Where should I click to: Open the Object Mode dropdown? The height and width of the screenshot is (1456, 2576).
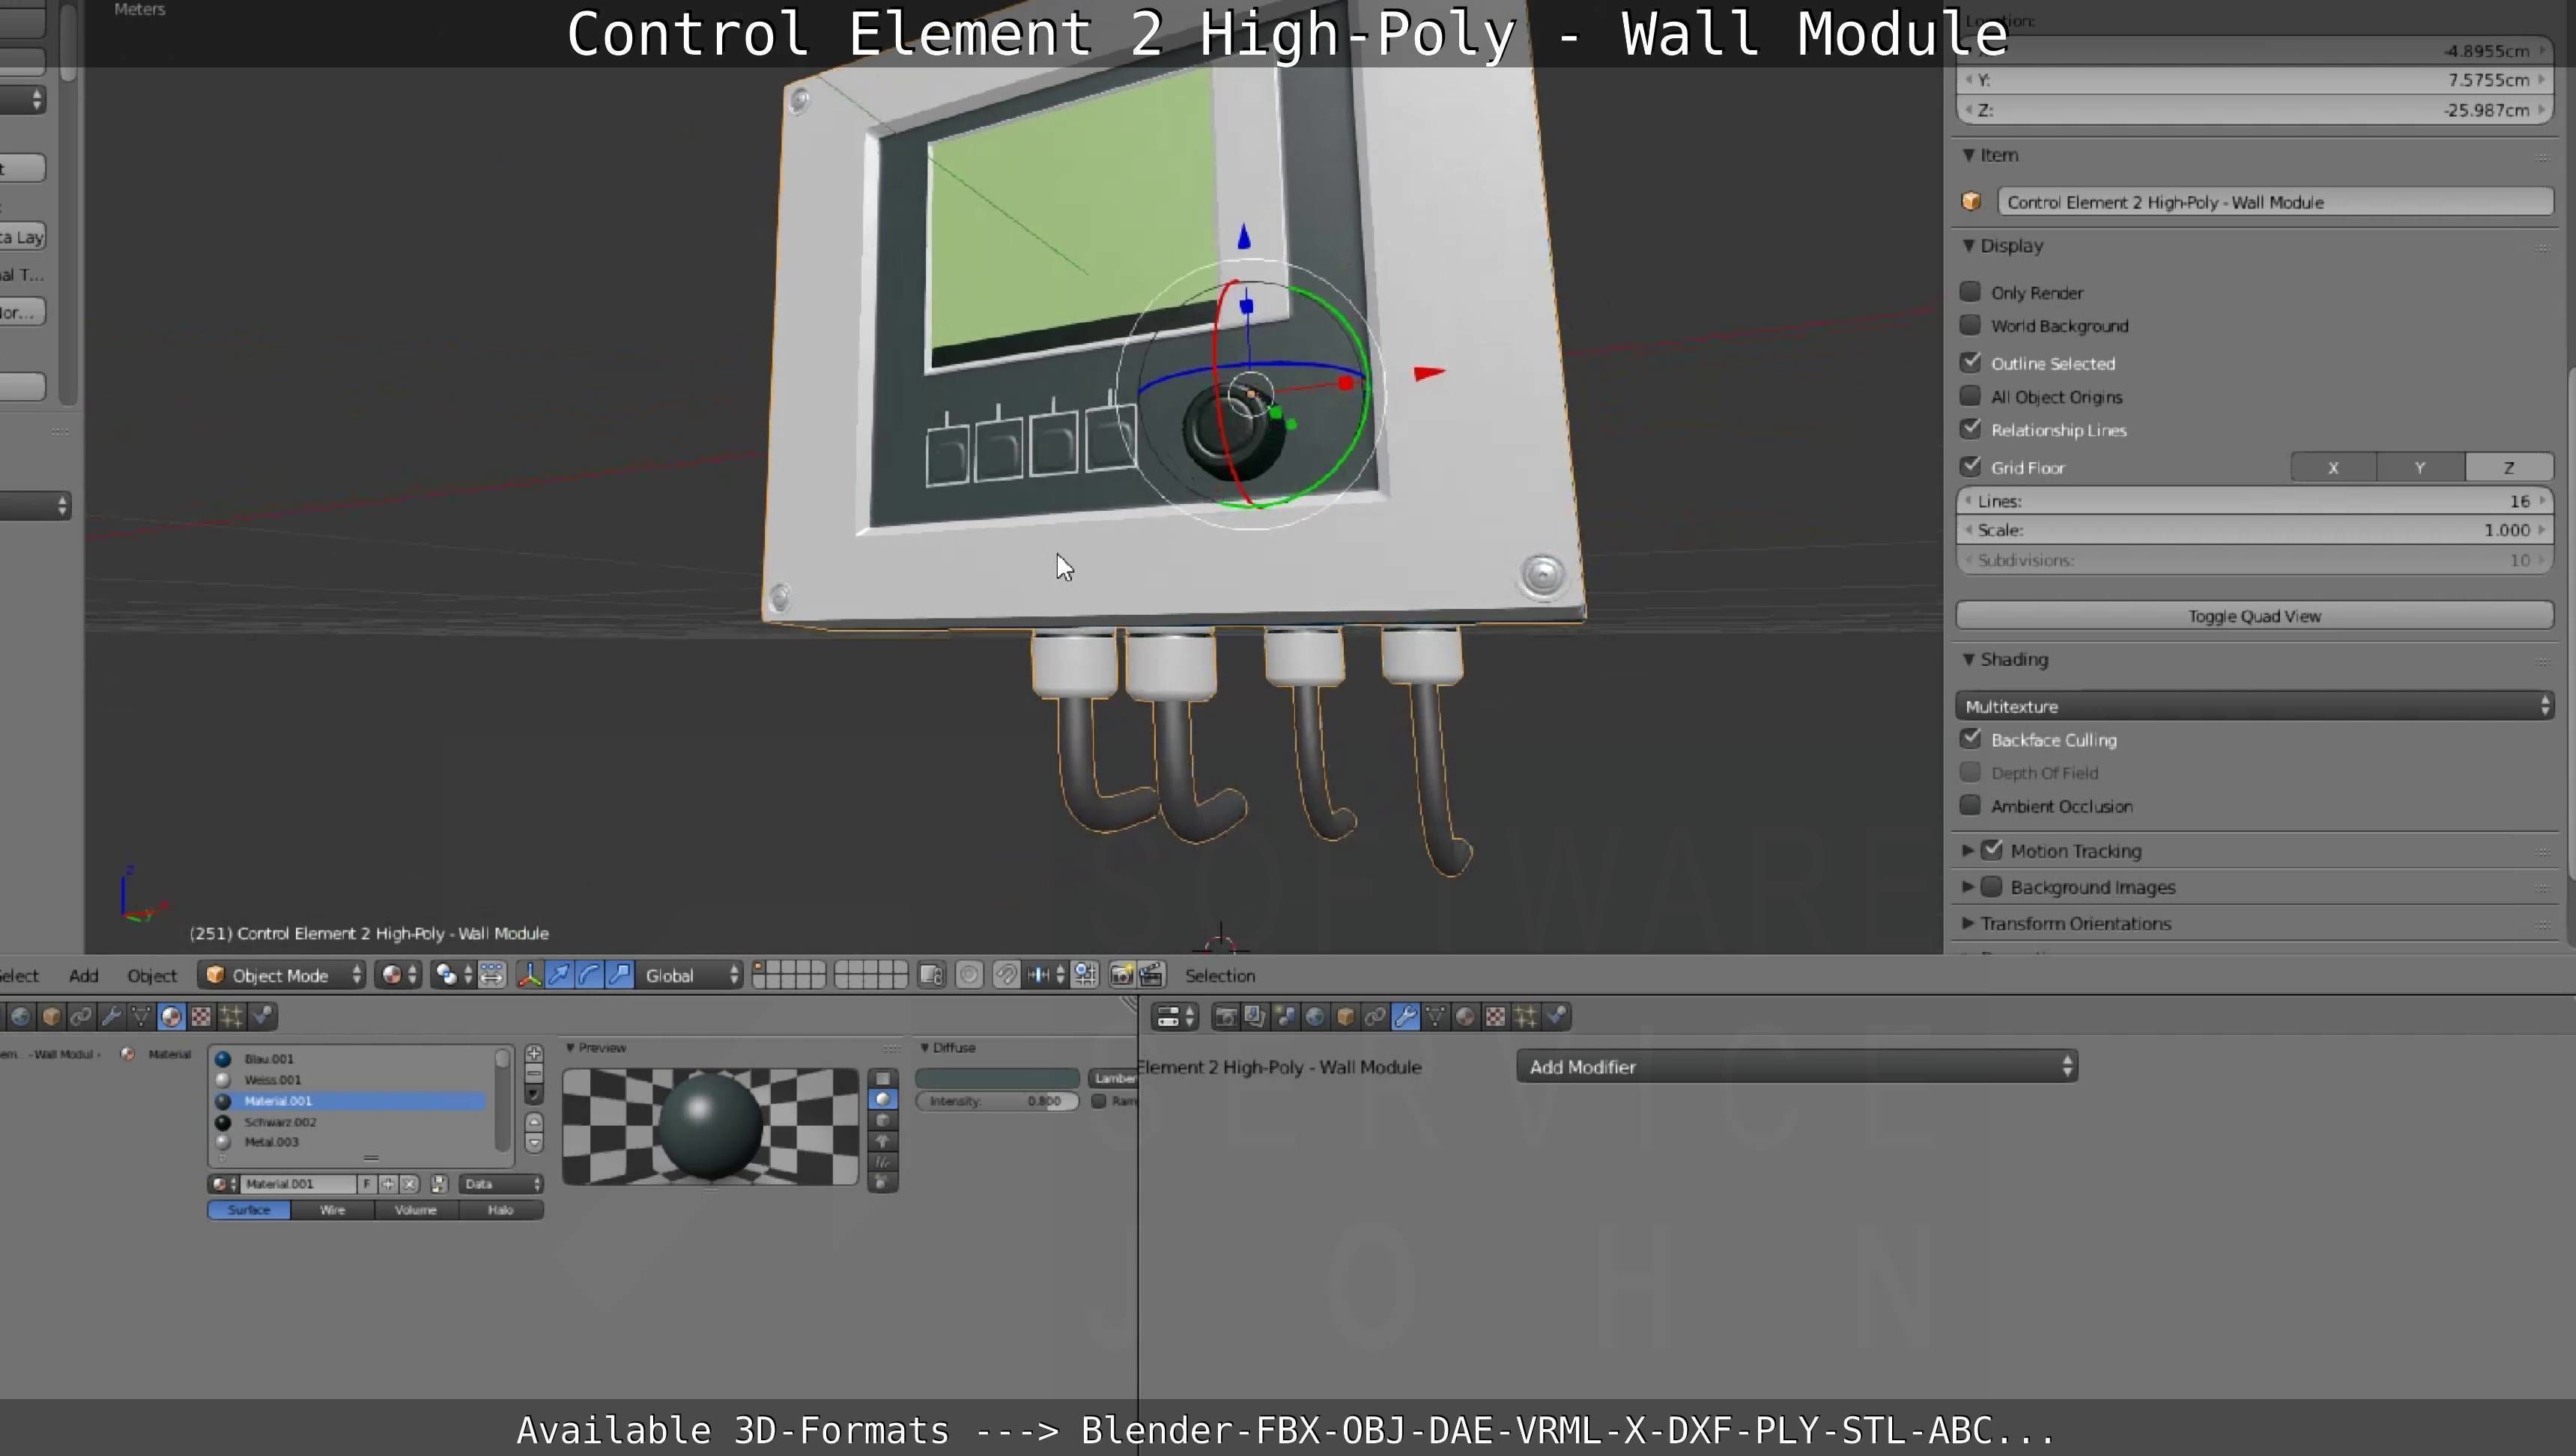point(282,975)
